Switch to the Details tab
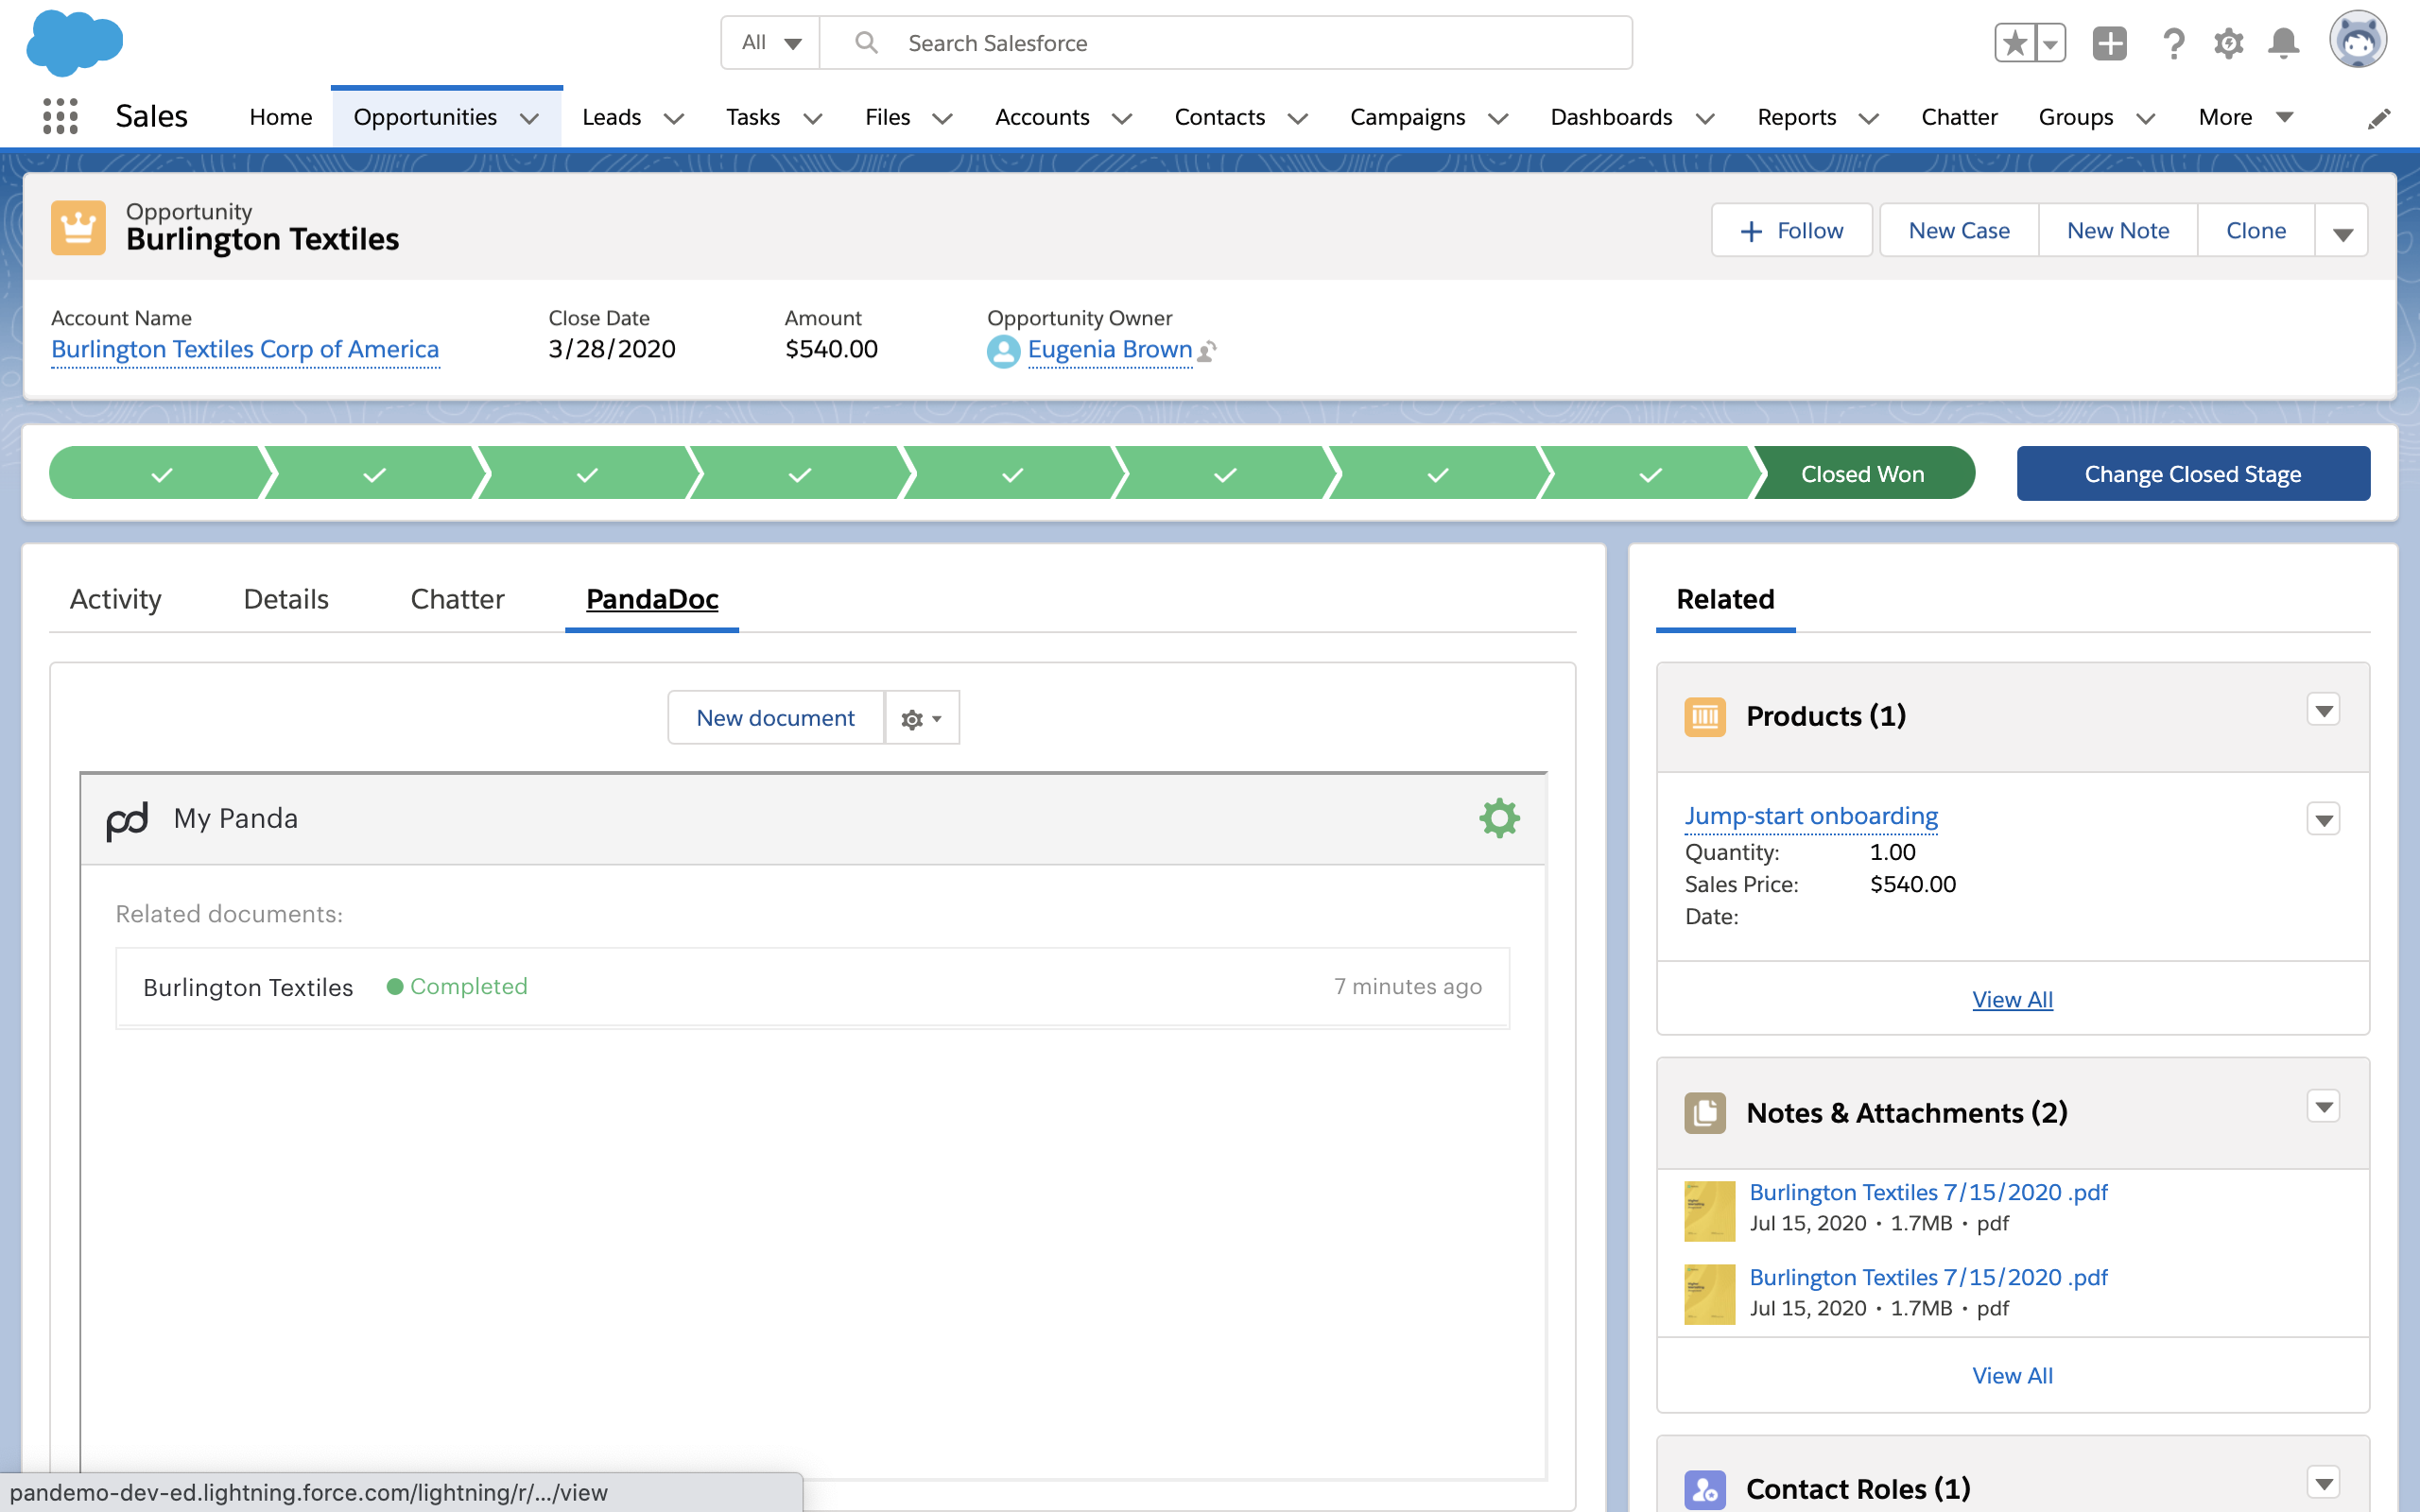This screenshot has width=2420, height=1512. point(286,599)
